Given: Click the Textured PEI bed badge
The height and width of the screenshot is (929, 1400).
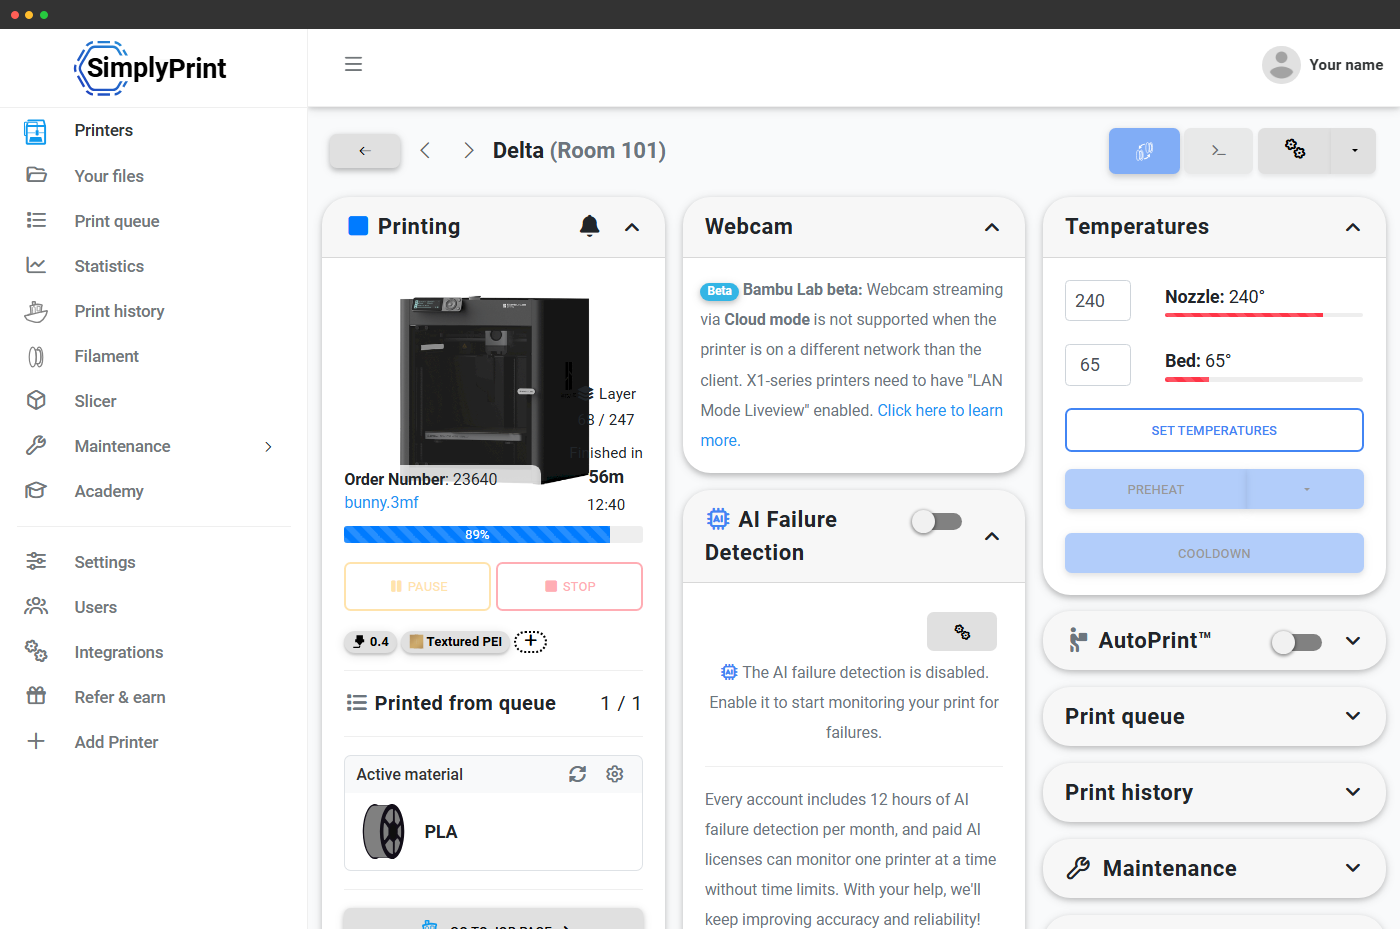Looking at the screenshot, I should (x=455, y=642).
